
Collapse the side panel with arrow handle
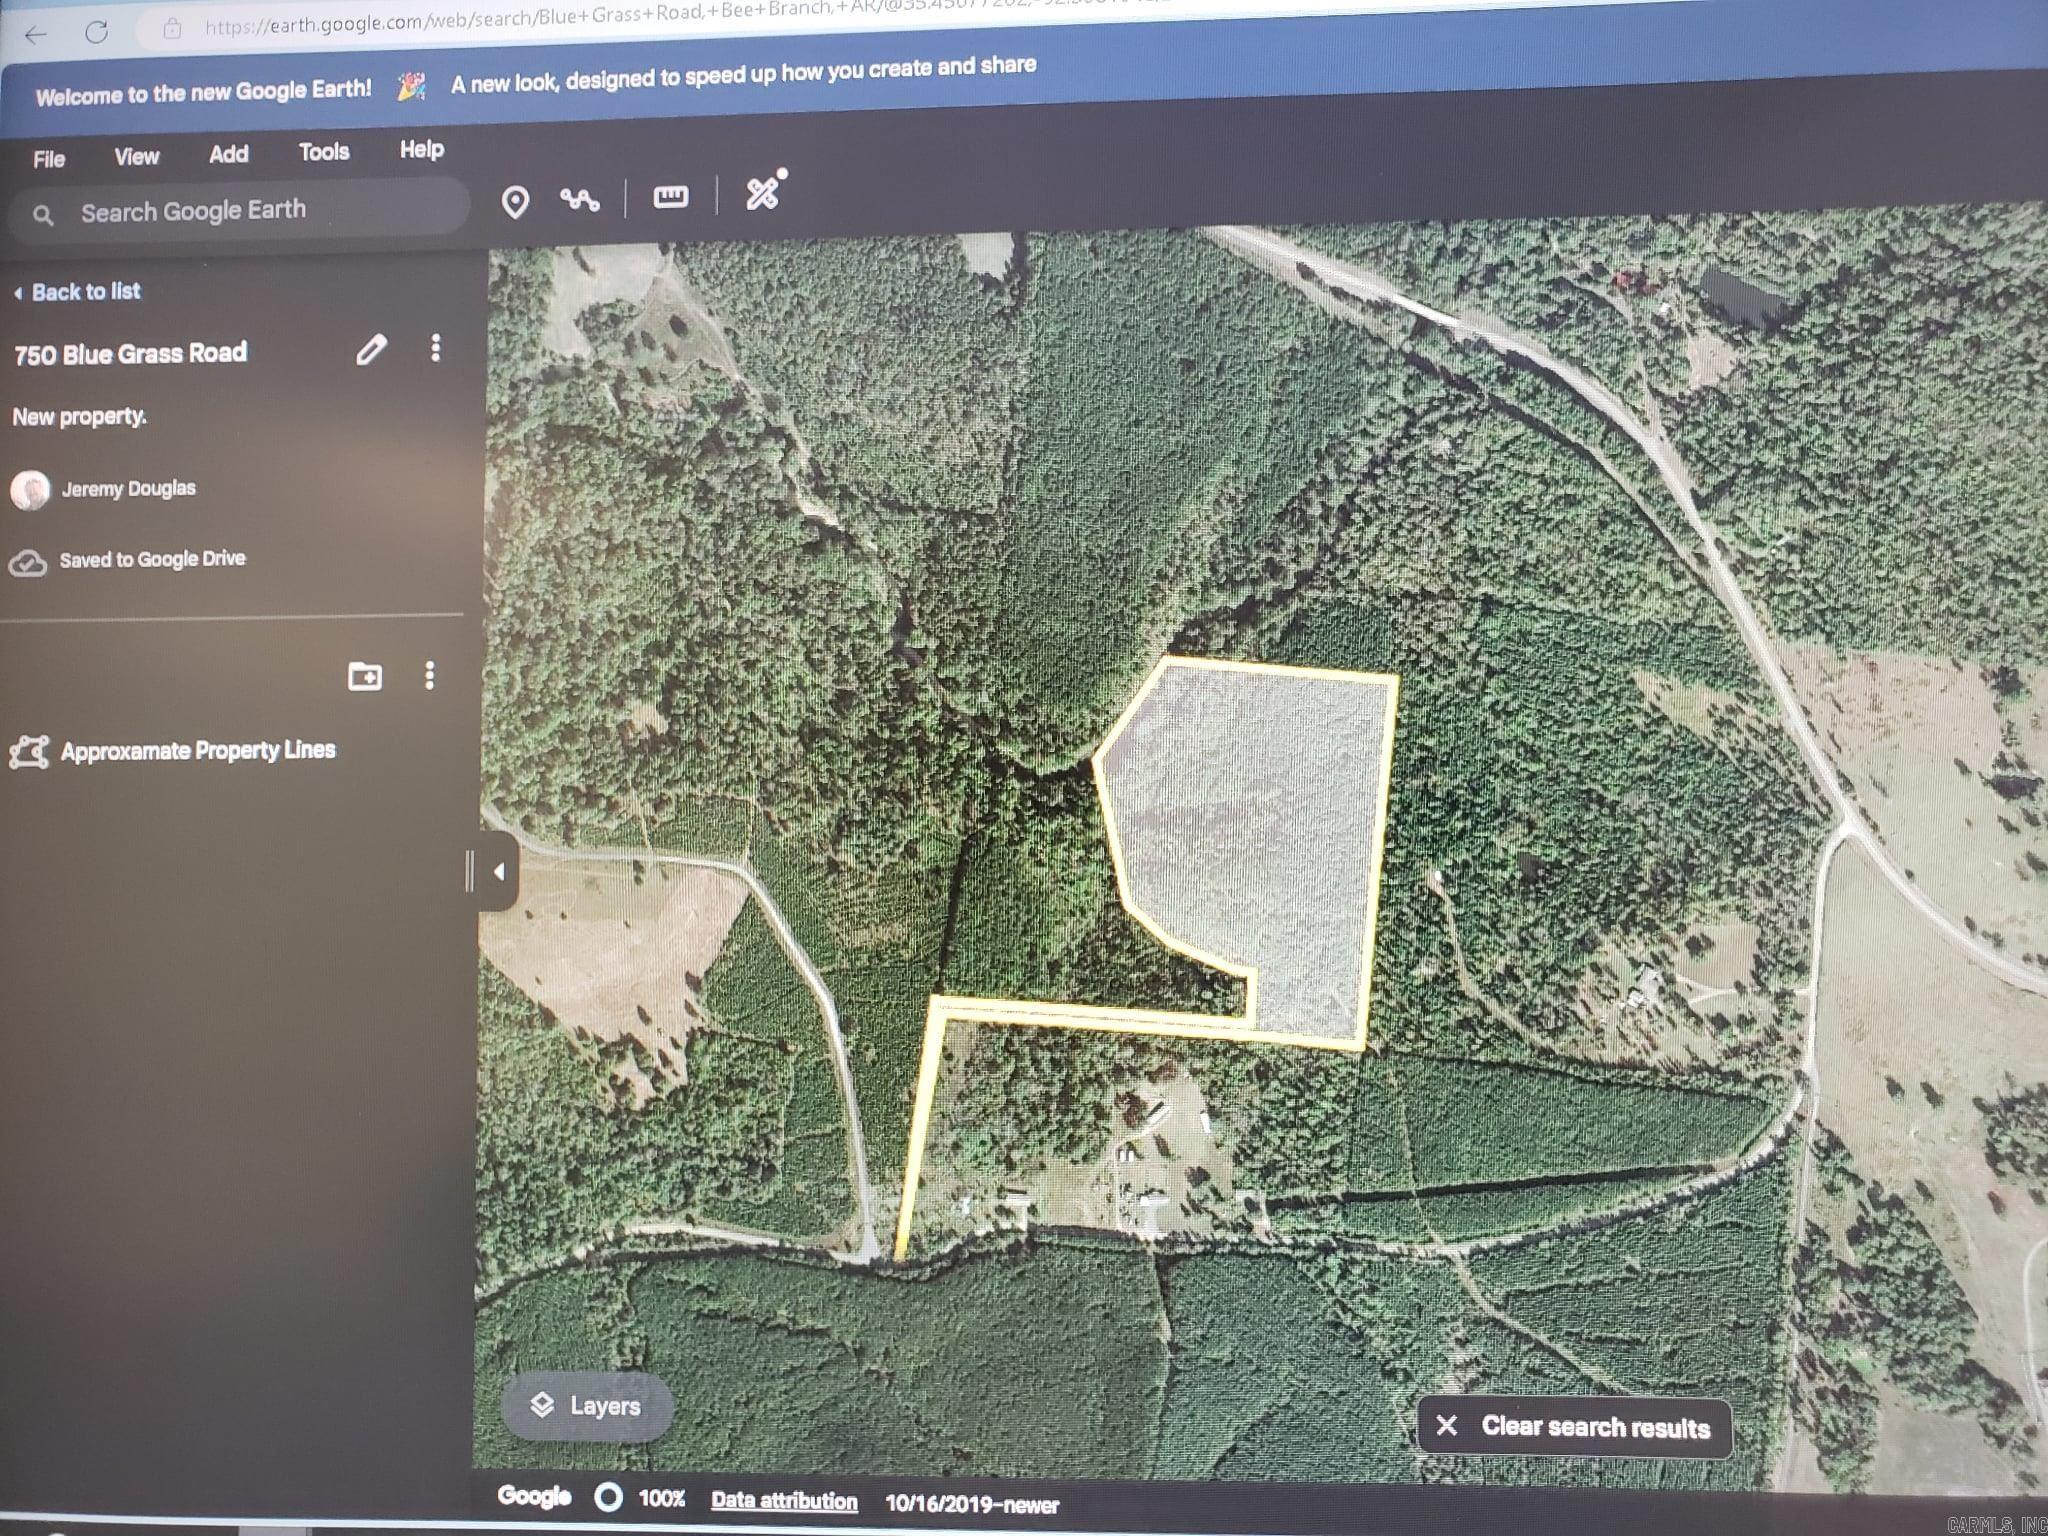[x=498, y=872]
